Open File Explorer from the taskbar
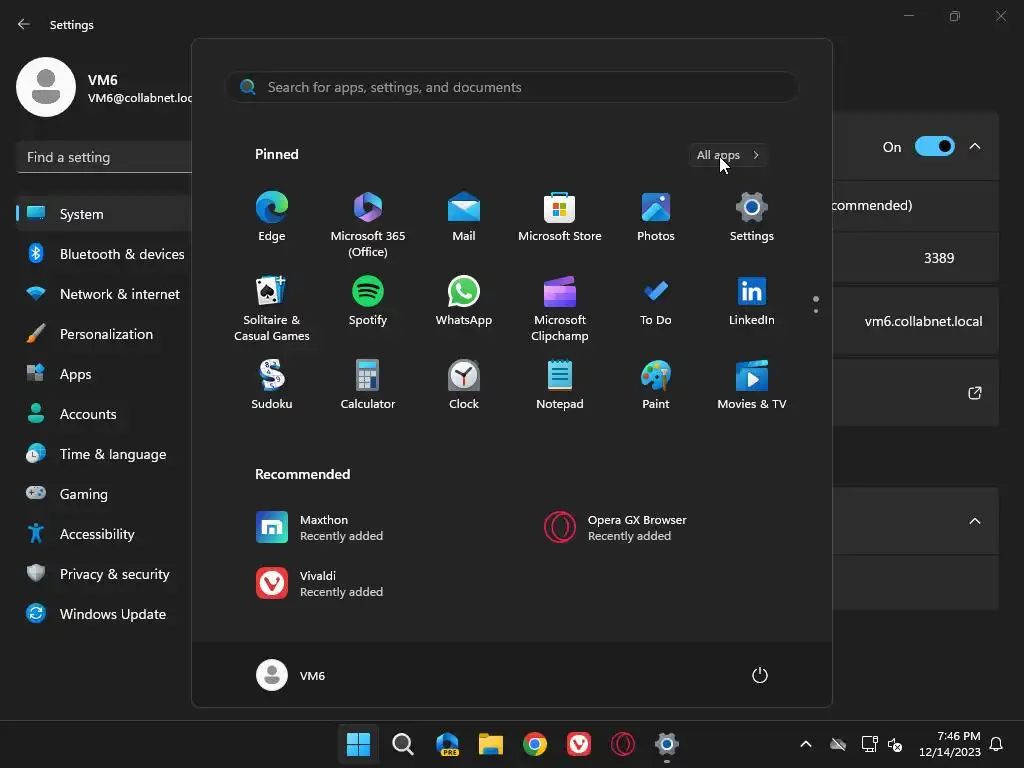This screenshot has height=768, width=1024. tap(490, 744)
